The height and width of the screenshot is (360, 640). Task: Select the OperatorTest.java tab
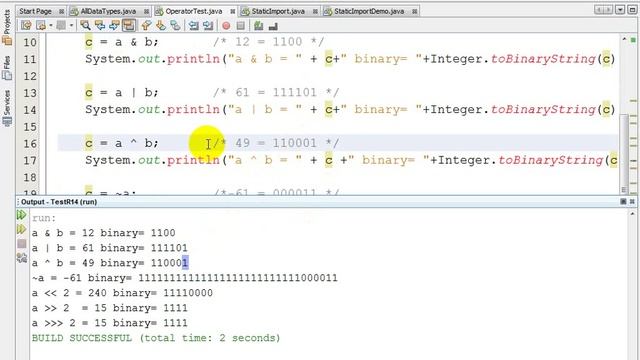pyautogui.click(x=193, y=11)
